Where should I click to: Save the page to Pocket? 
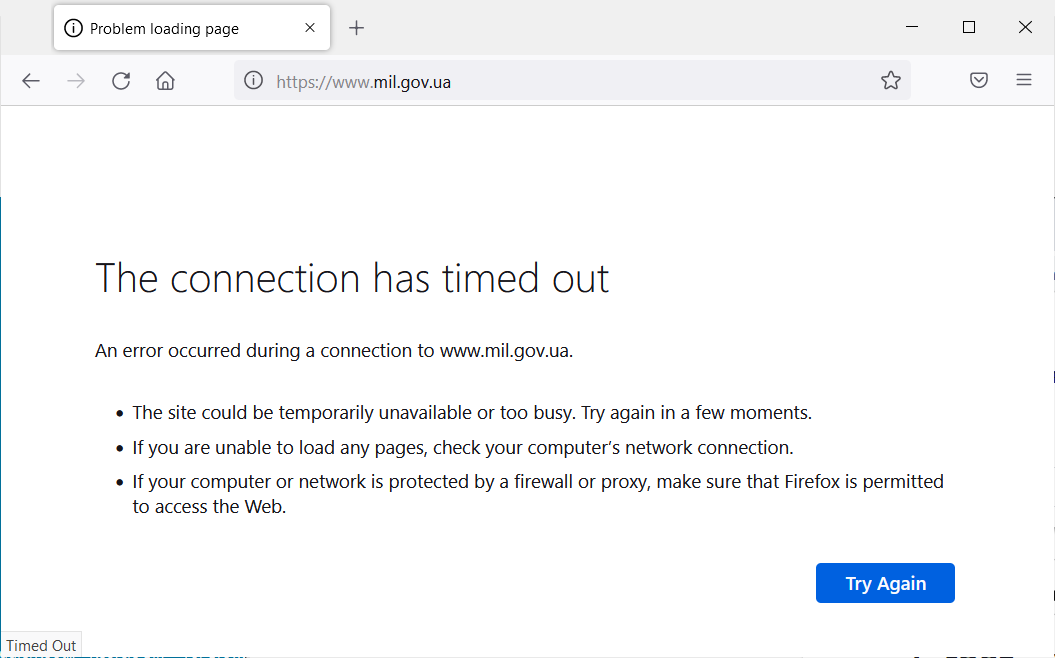click(x=979, y=81)
